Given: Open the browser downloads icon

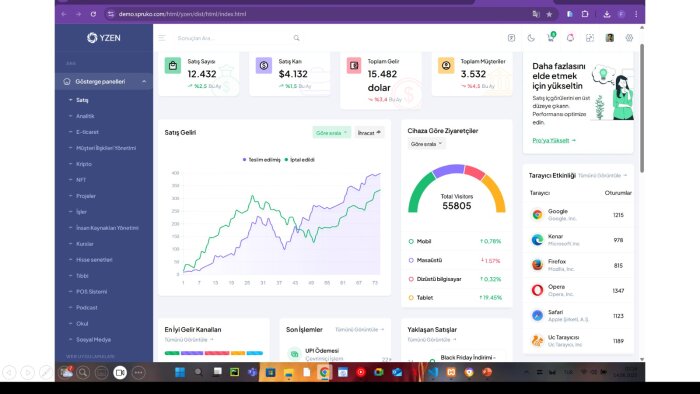Looking at the screenshot, I should 606,14.
